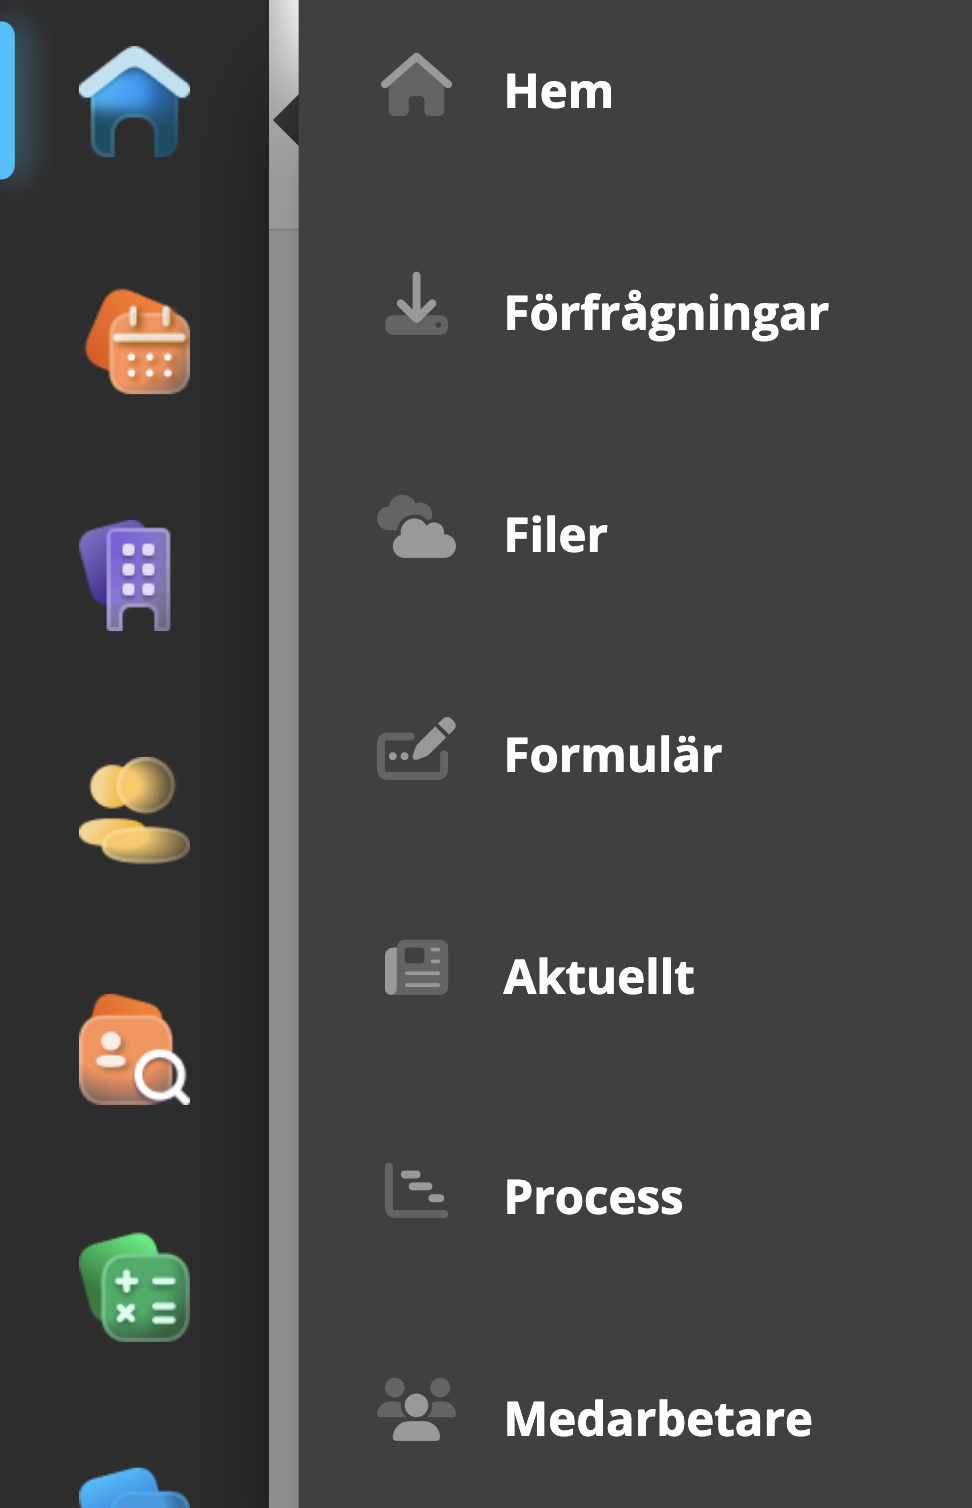Open the green calculator app icon
This screenshot has height=1508, width=972.
coord(135,1287)
